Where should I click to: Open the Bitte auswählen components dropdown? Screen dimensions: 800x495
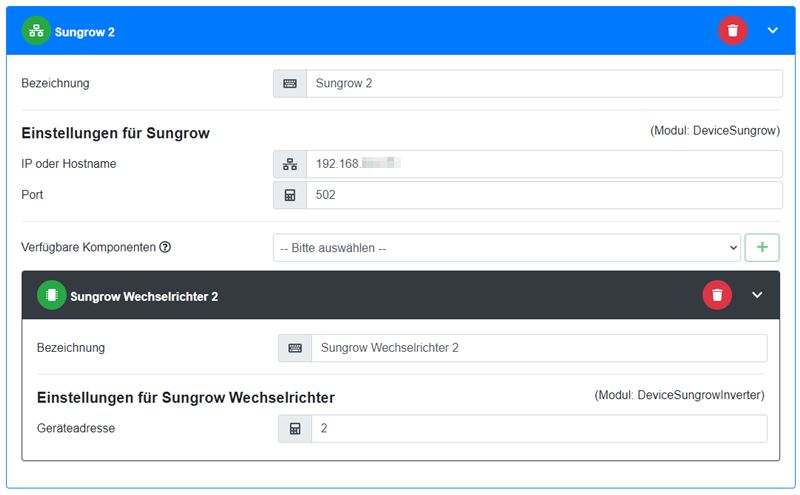507,248
